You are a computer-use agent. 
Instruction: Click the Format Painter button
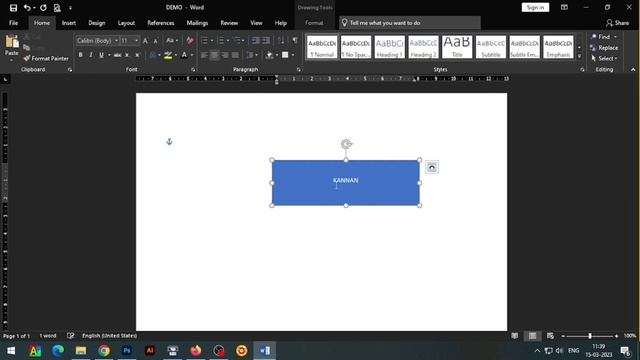[46, 58]
